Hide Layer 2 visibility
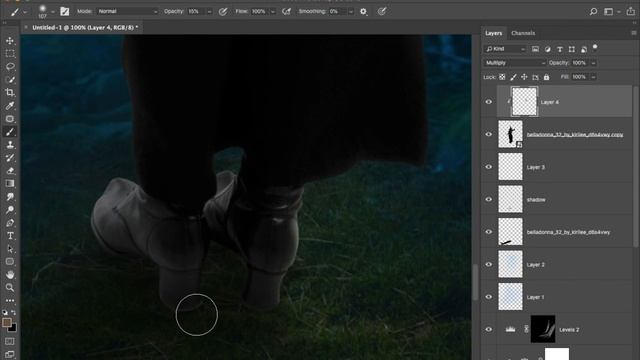This screenshot has width=640, height=360. [489, 264]
